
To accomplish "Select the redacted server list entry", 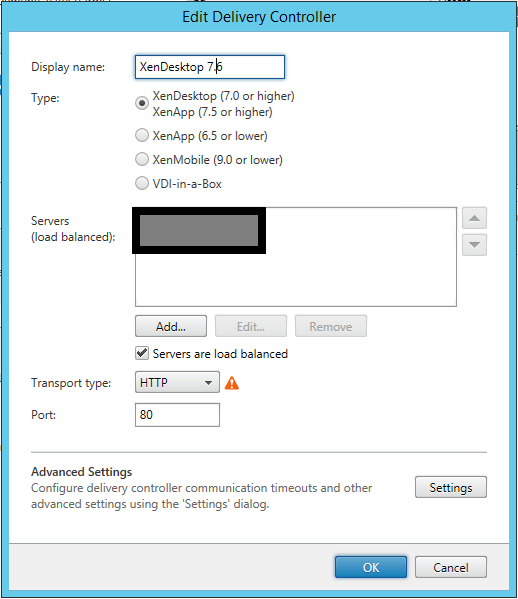I will [x=199, y=230].
